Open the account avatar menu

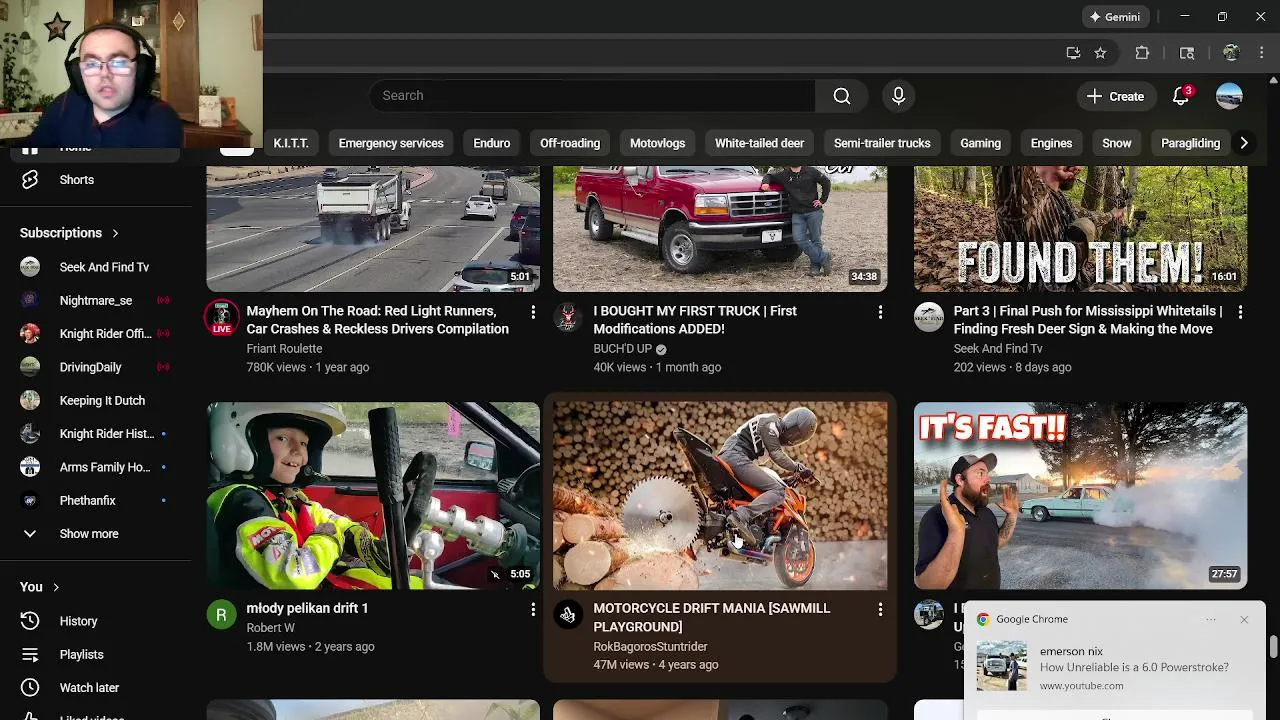coord(1229,96)
